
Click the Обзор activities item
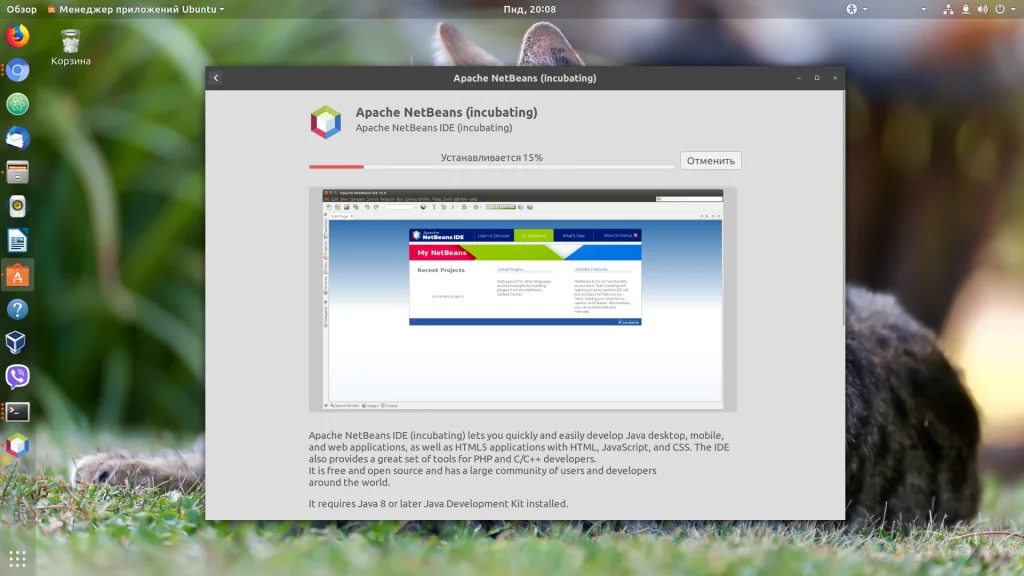click(22, 9)
